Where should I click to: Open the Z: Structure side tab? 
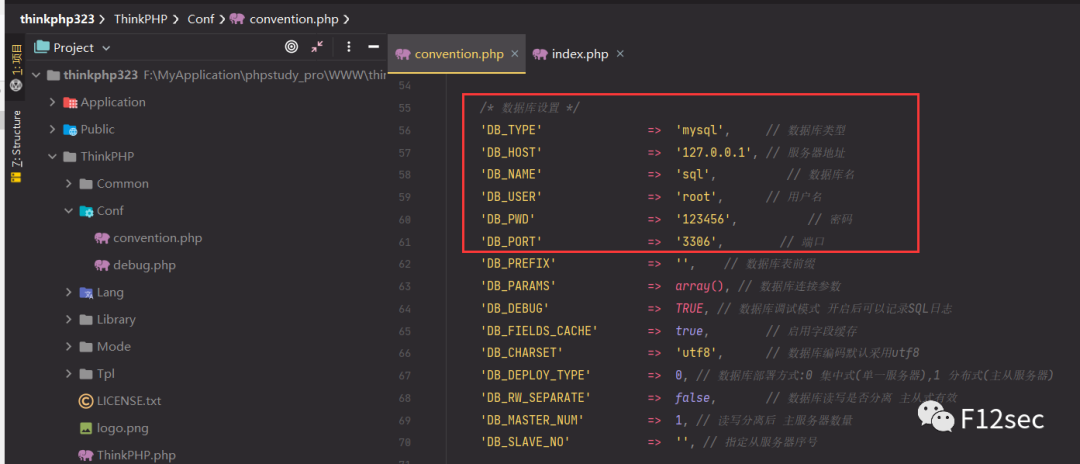(x=17, y=147)
